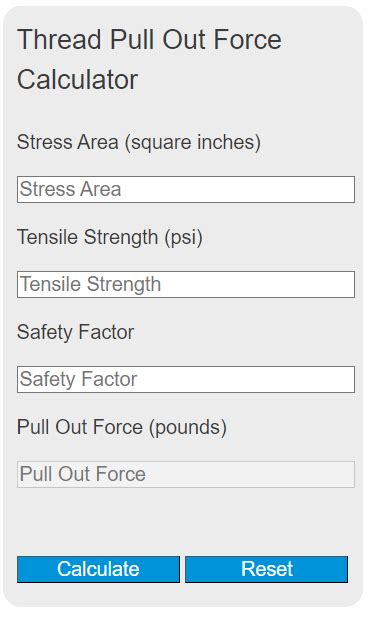Click the word 'Thread' in the heading
The width and height of the screenshot is (387, 633).
pyautogui.click(x=59, y=40)
